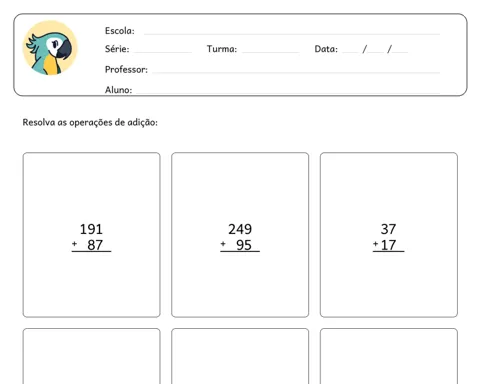Click the Aluno name line
This screenshot has width=480, height=384.
(x=288, y=91)
